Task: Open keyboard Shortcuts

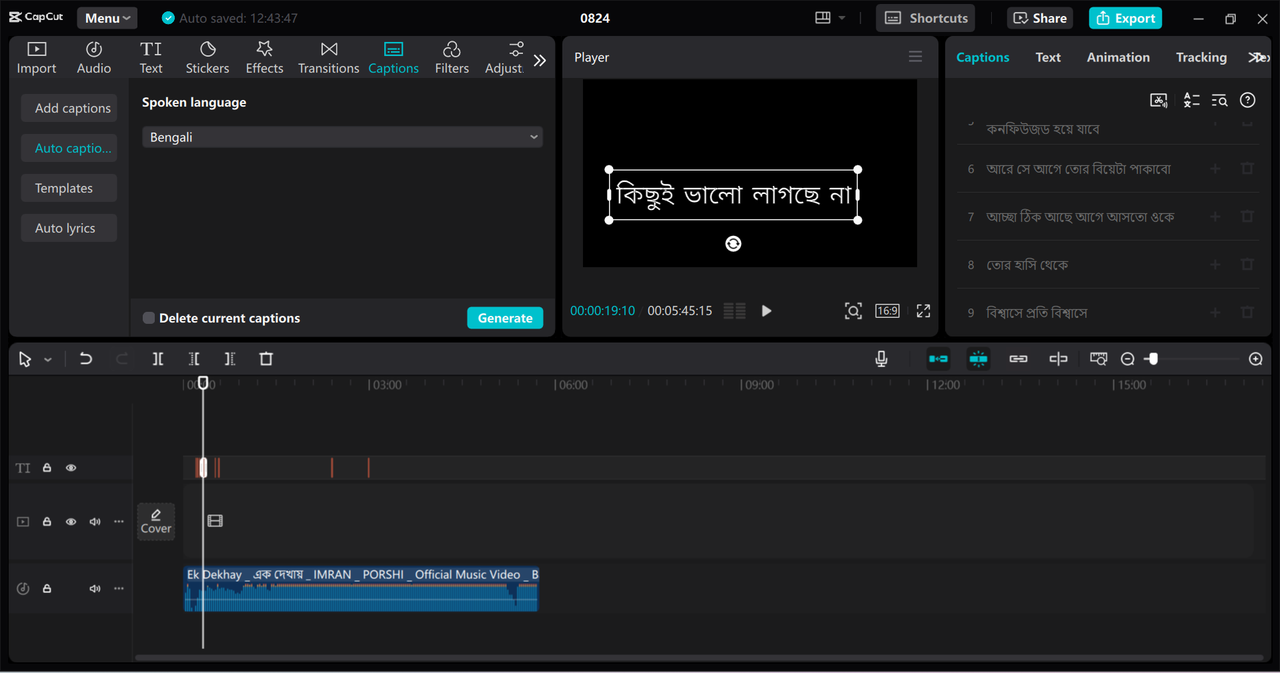Action: pos(926,18)
